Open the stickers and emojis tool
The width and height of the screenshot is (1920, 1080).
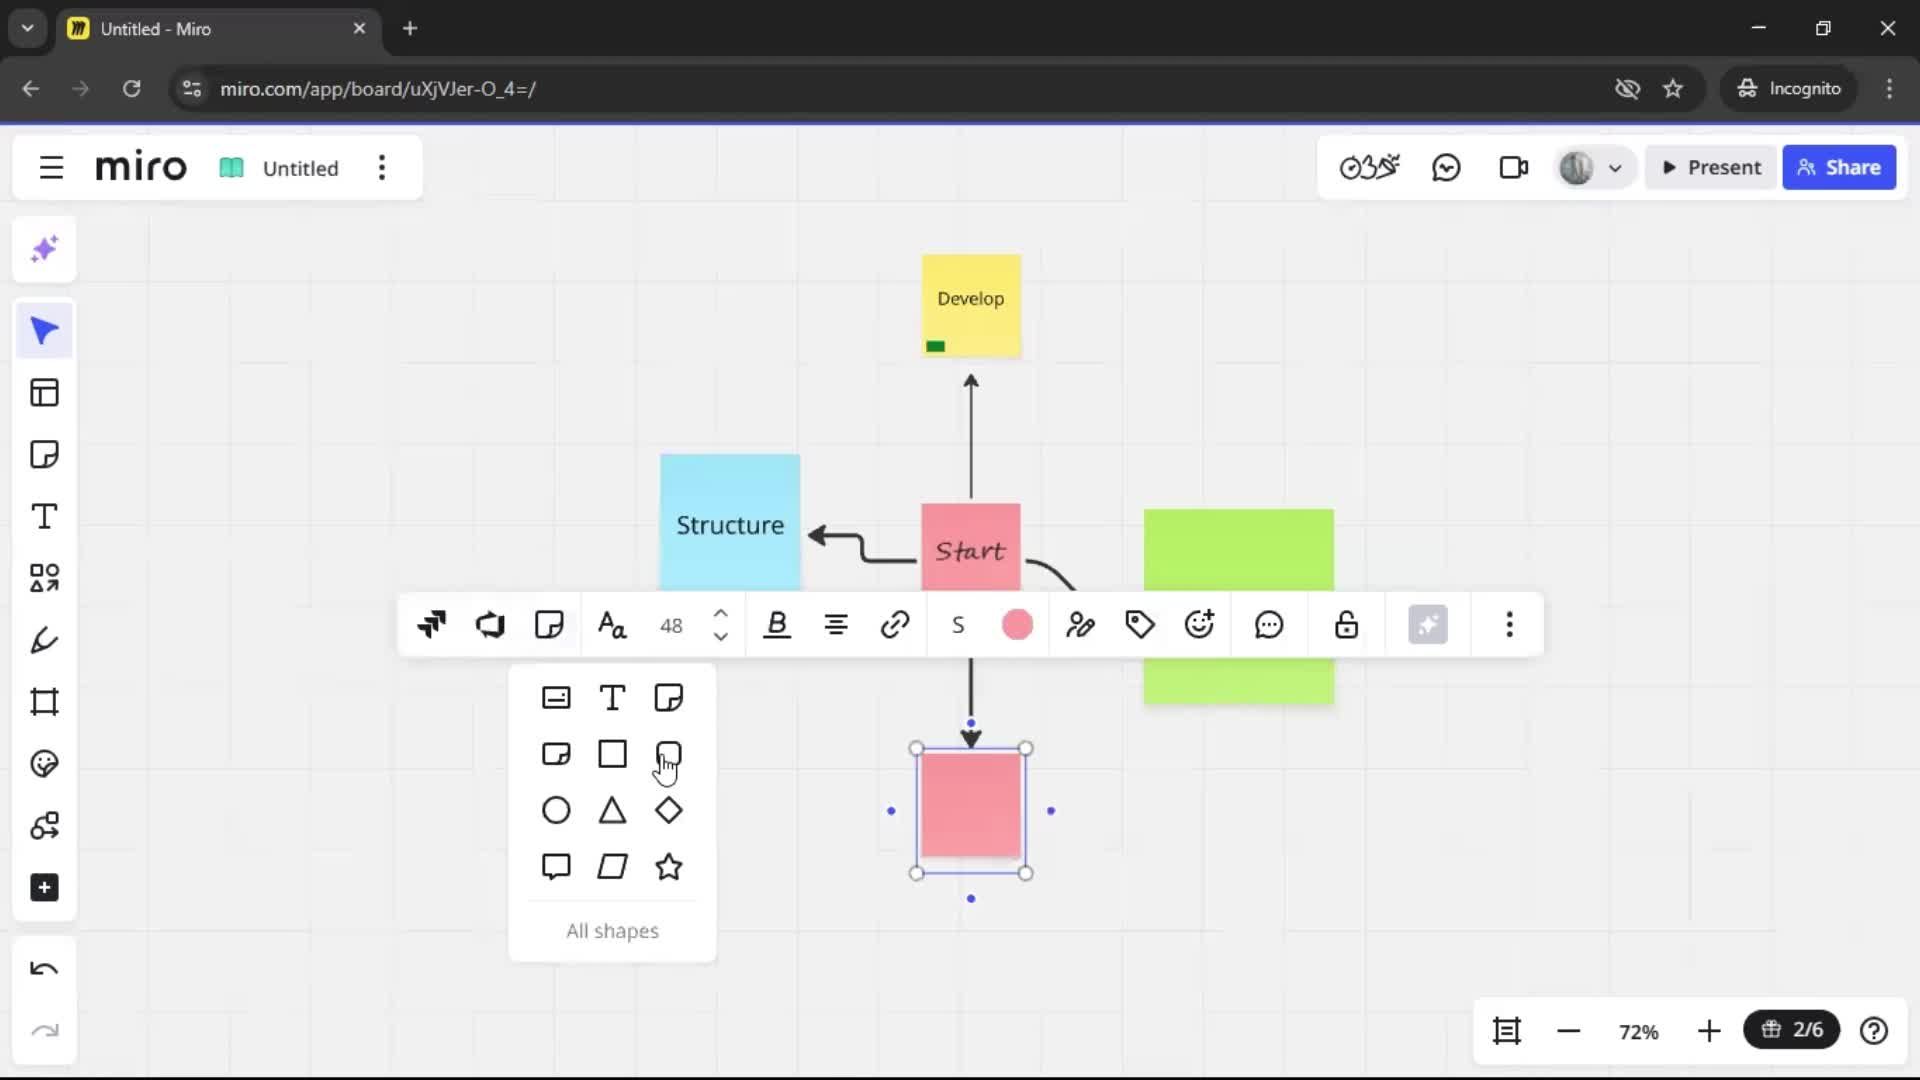[x=44, y=764]
